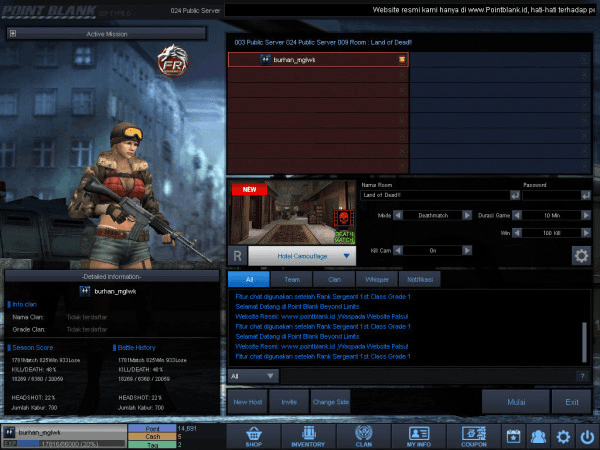
Task: Switch to the All chat tab
Action: [x=249, y=279]
